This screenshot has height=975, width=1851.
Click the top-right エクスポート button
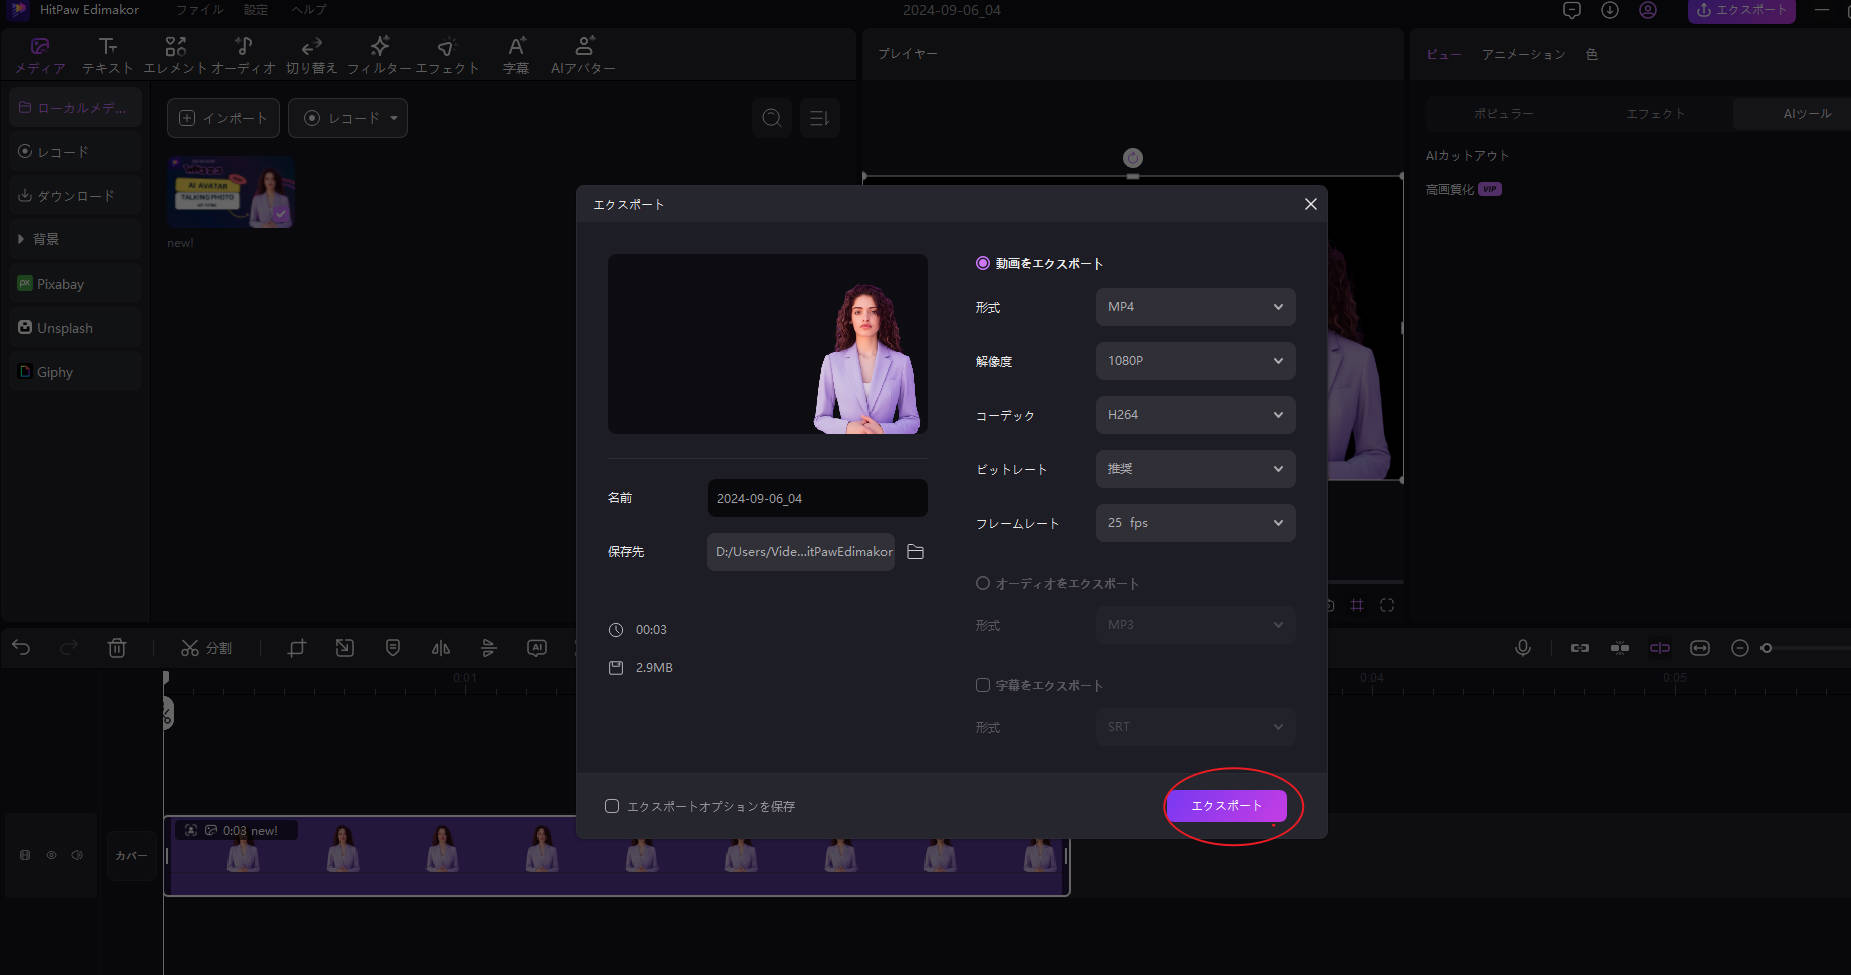pos(1741,10)
